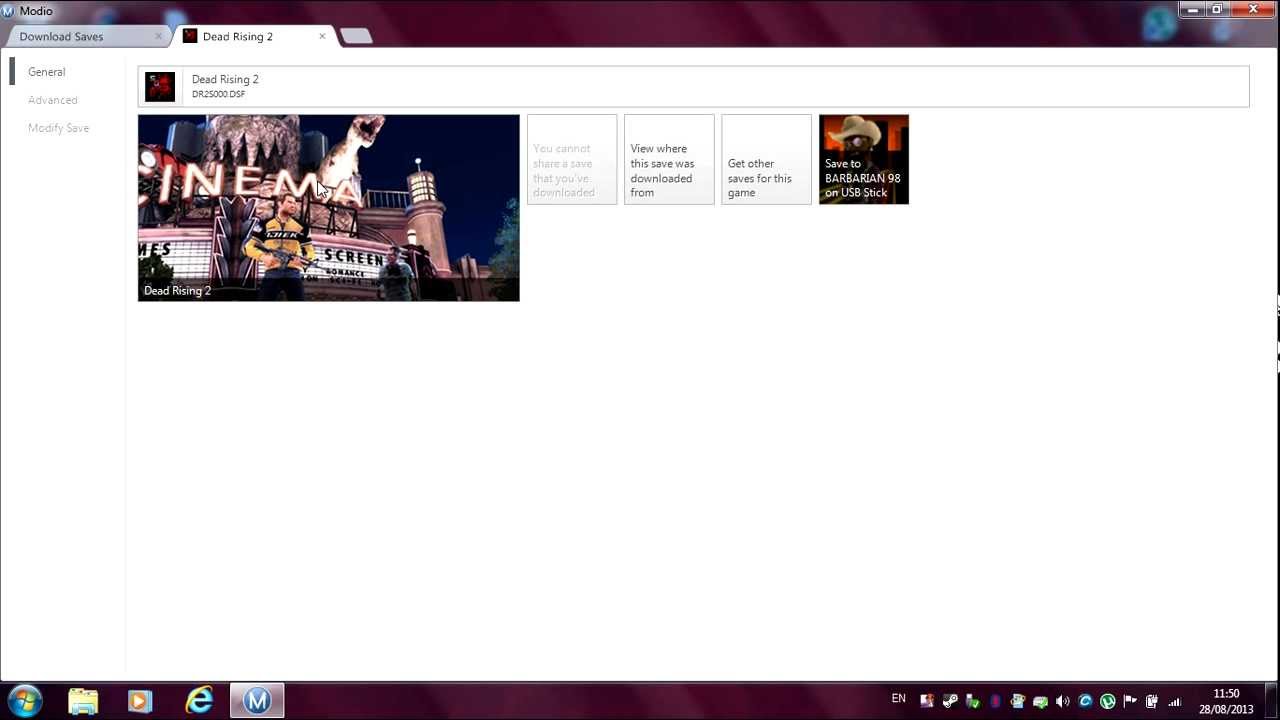
Task: Open the Advanced sidebar section
Action: click(x=53, y=100)
